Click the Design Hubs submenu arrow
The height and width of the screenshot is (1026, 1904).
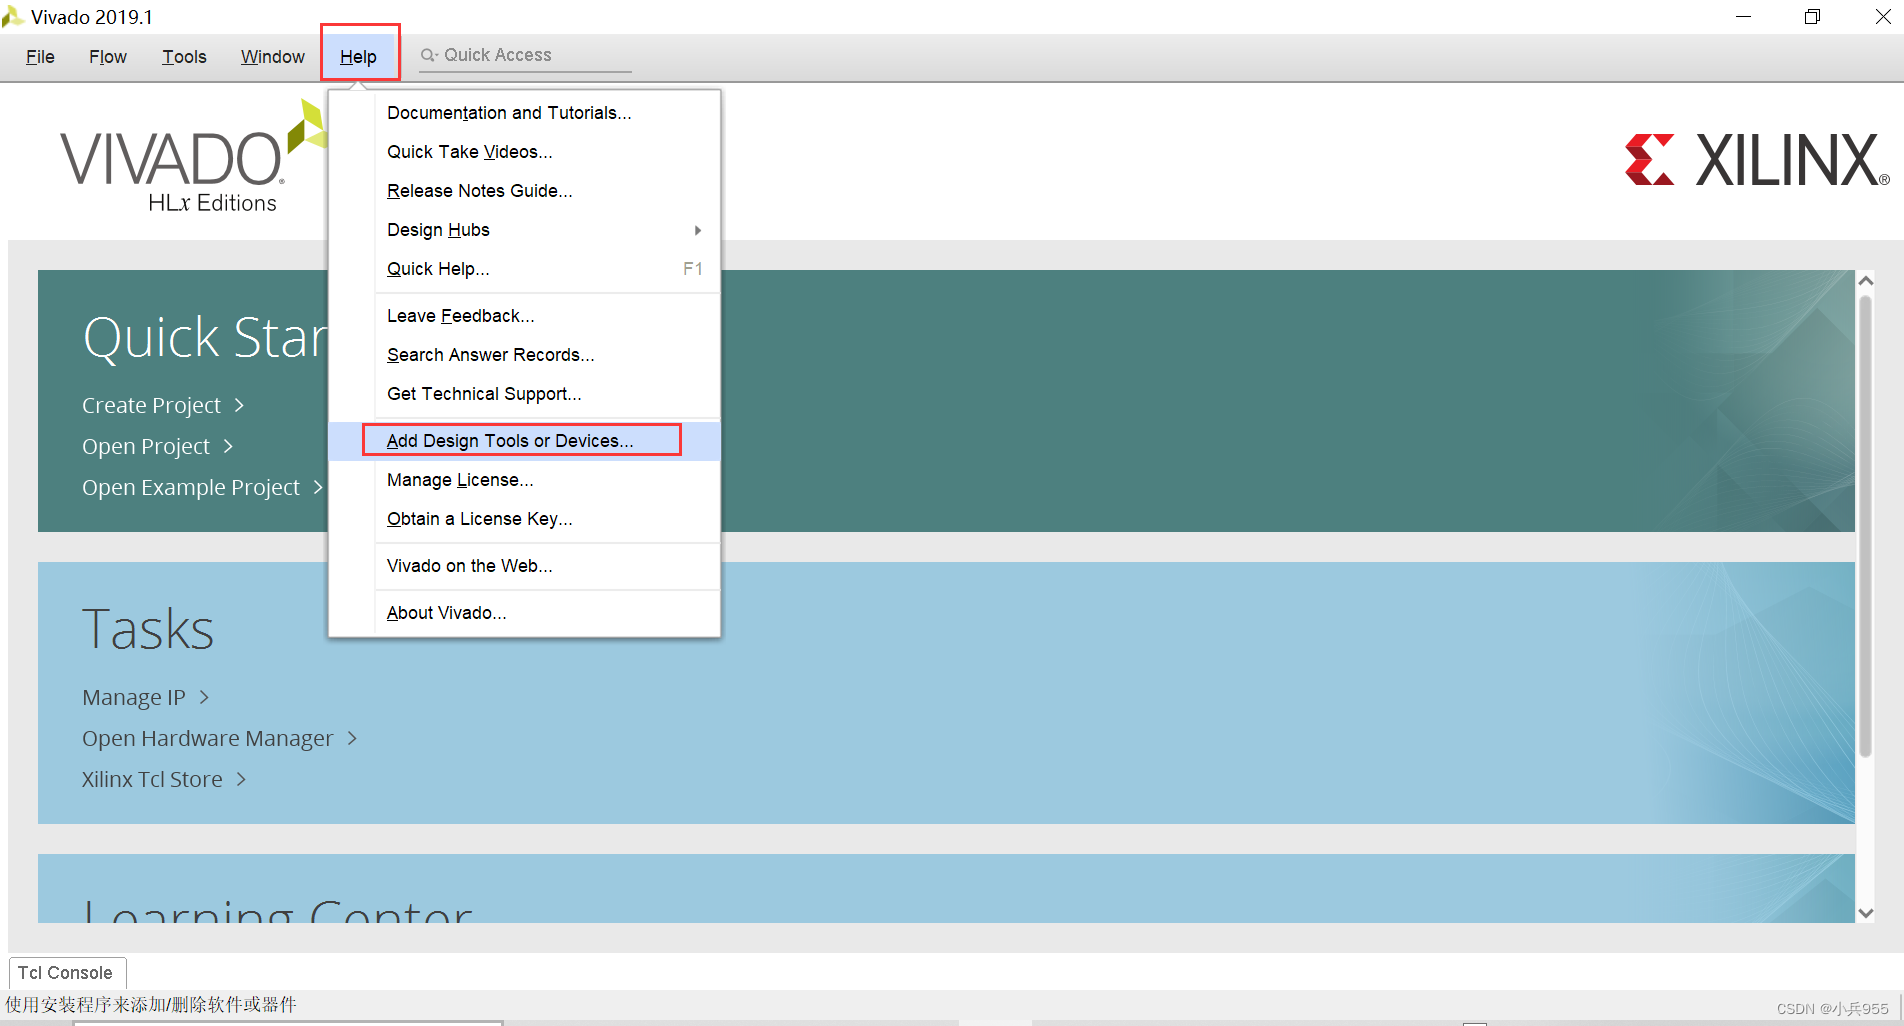698,230
